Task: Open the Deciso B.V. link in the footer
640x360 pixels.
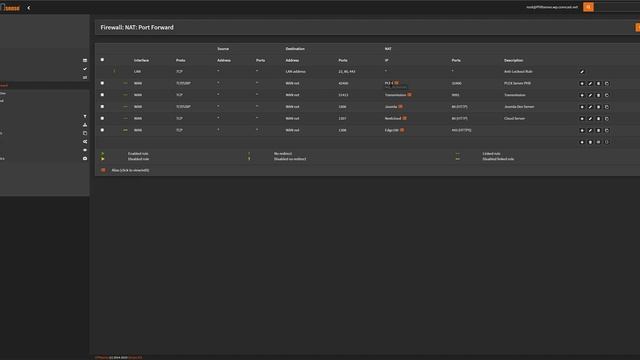Action: 136,358
